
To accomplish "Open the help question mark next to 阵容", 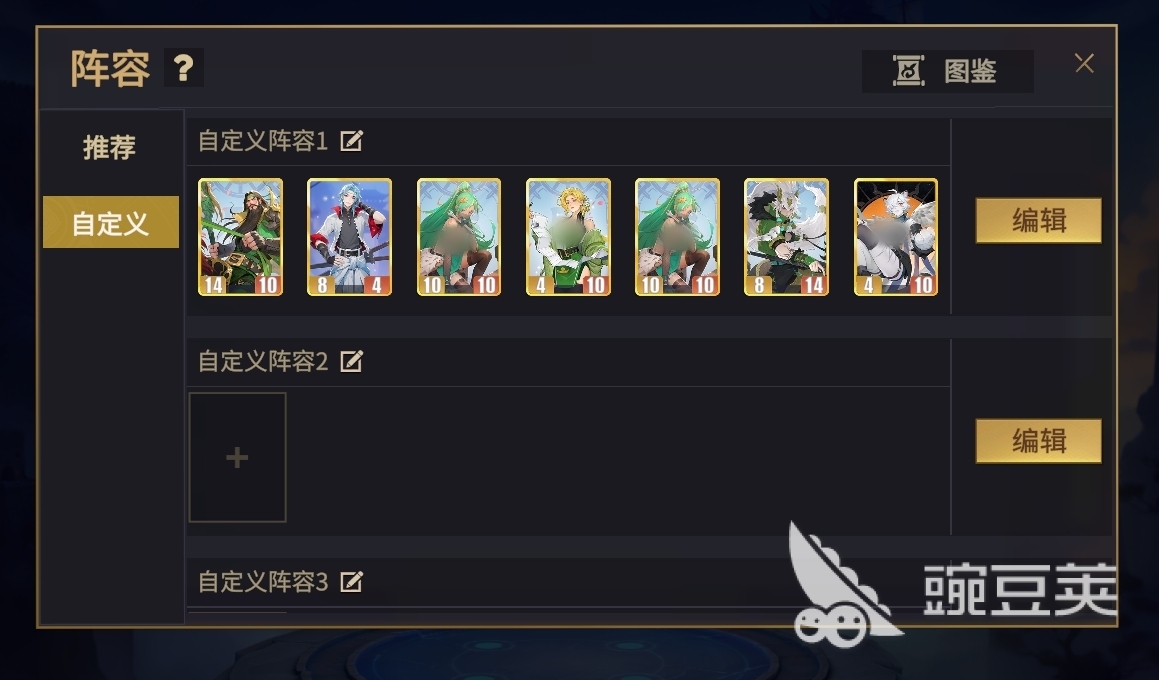I will click(183, 68).
